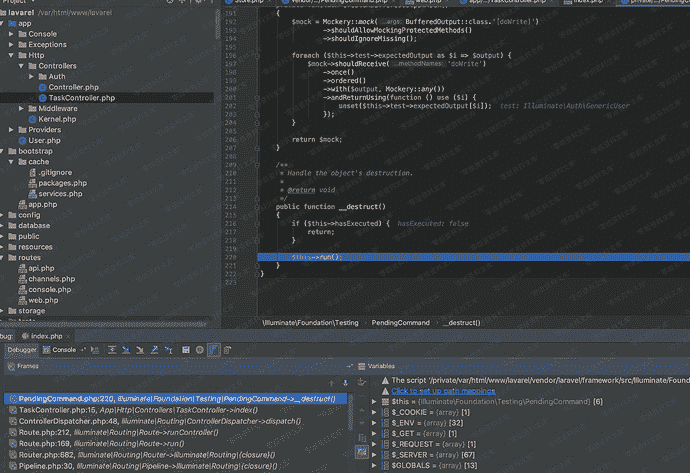Image resolution: width=690 pixels, height=473 pixels.
Task: Expand the $_SERVER variable array
Action: 374,453
